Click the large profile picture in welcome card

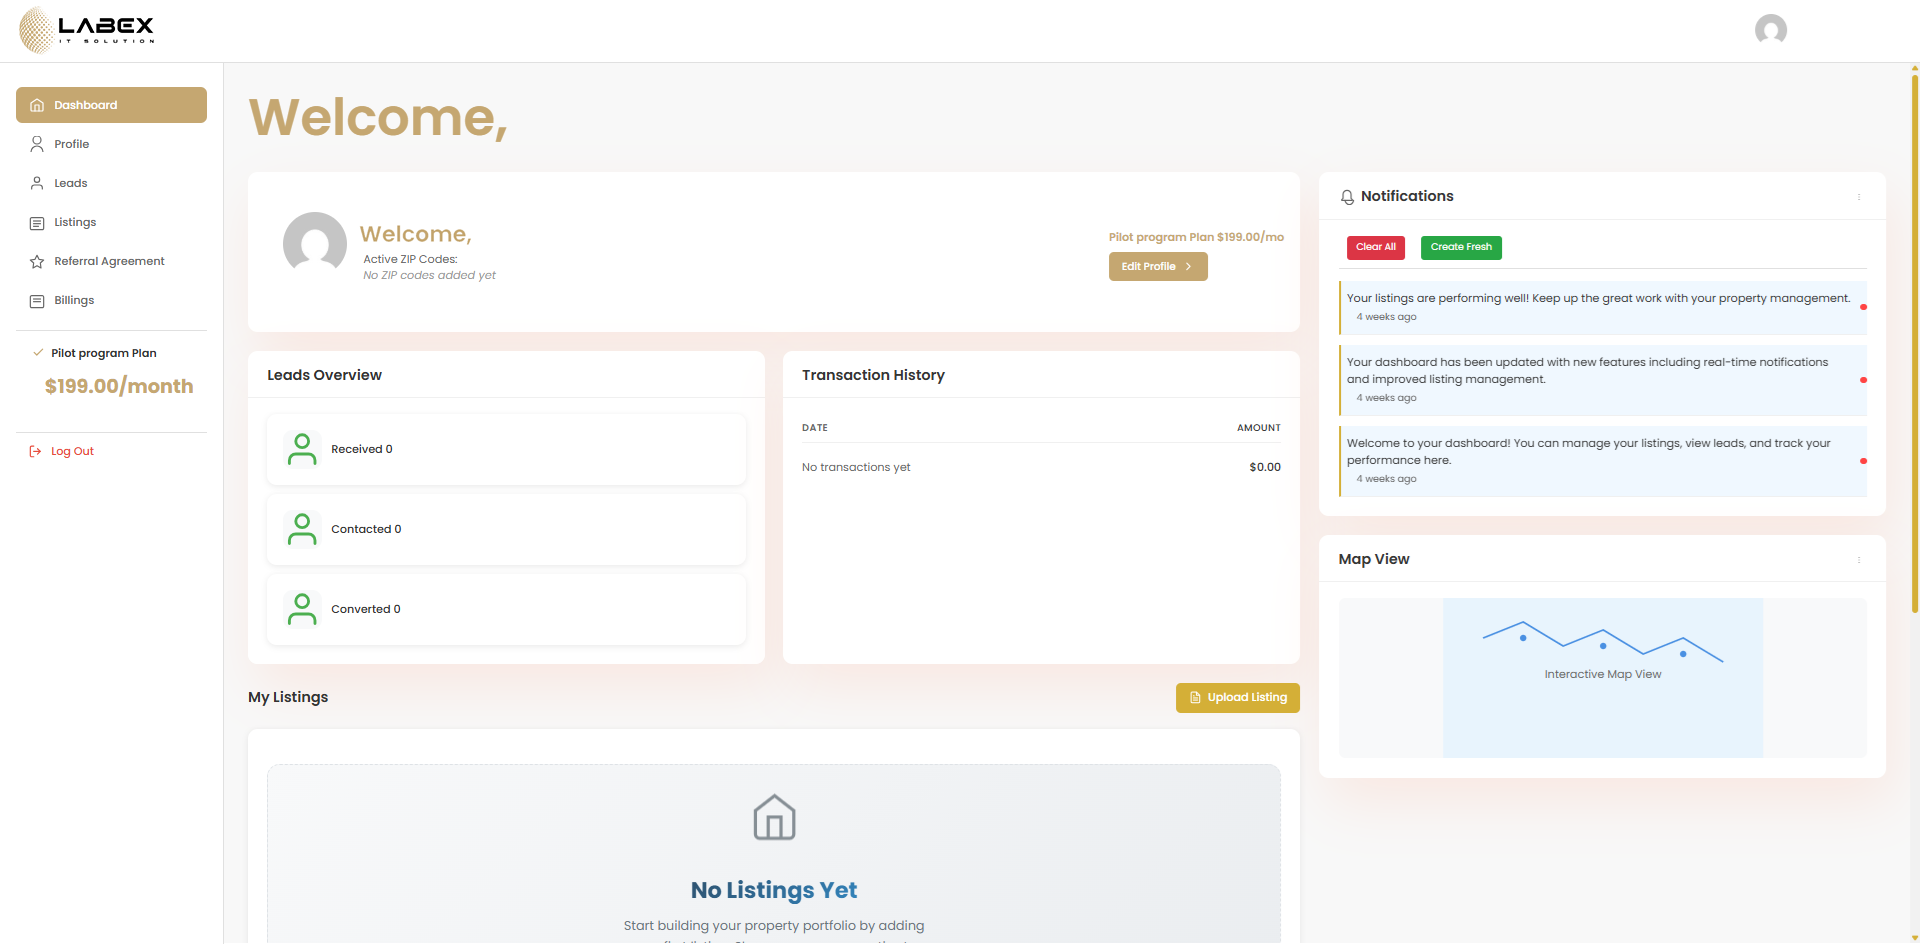pyautogui.click(x=315, y=244)
